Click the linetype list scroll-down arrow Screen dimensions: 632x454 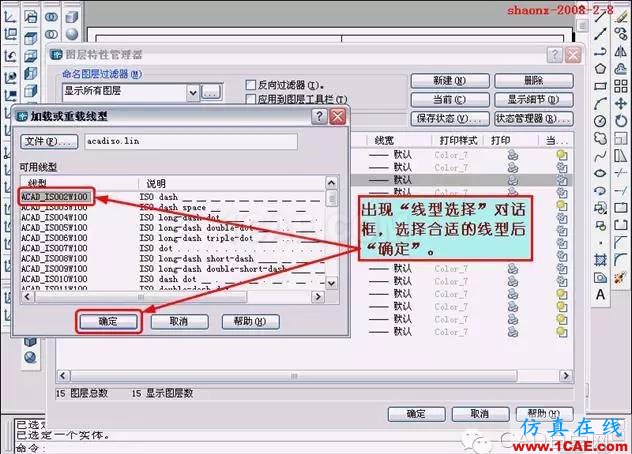point(331,283)
